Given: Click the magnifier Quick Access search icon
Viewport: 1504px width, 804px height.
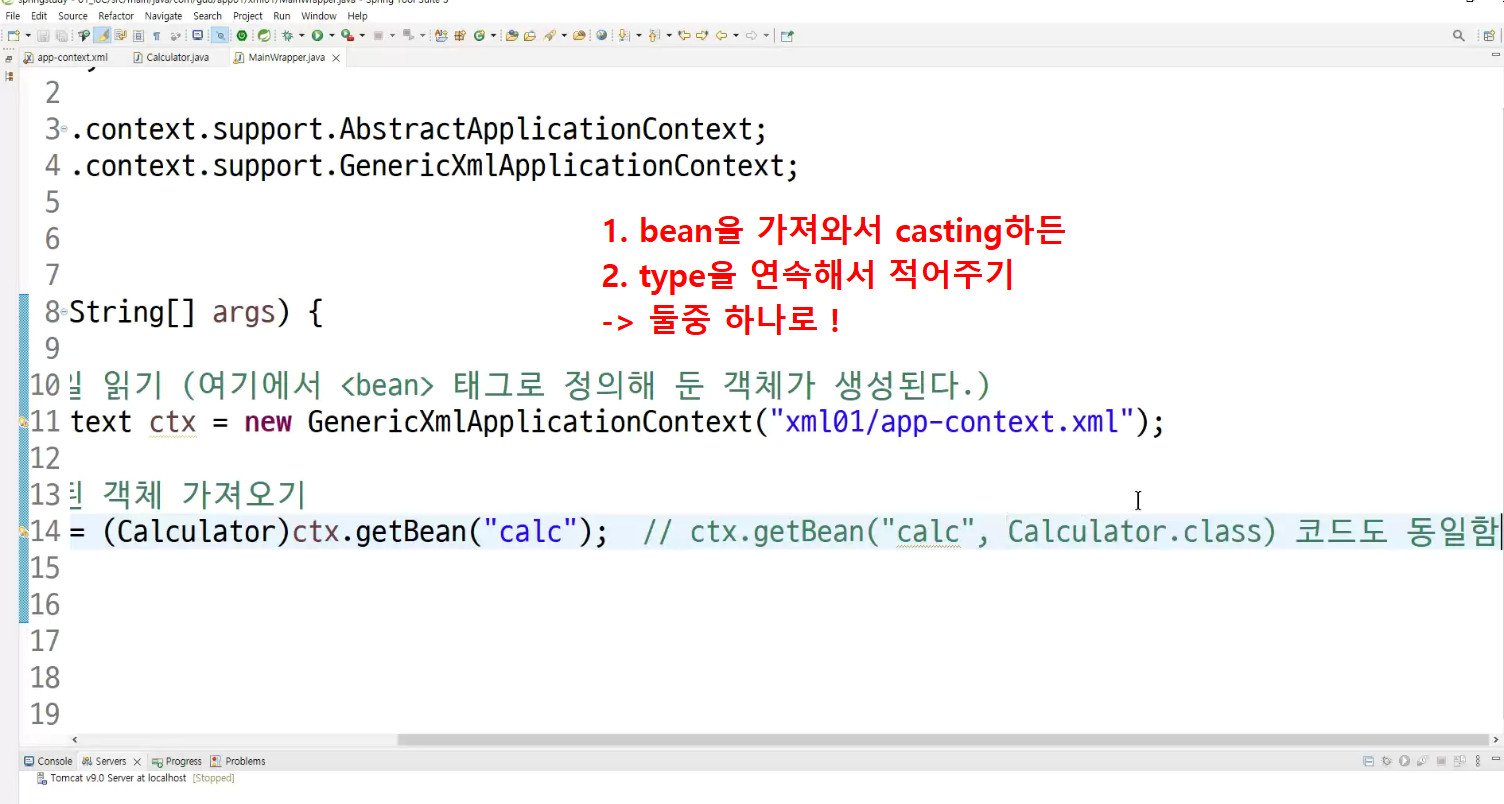Looking at the screenshot, I should point(1459,35).
